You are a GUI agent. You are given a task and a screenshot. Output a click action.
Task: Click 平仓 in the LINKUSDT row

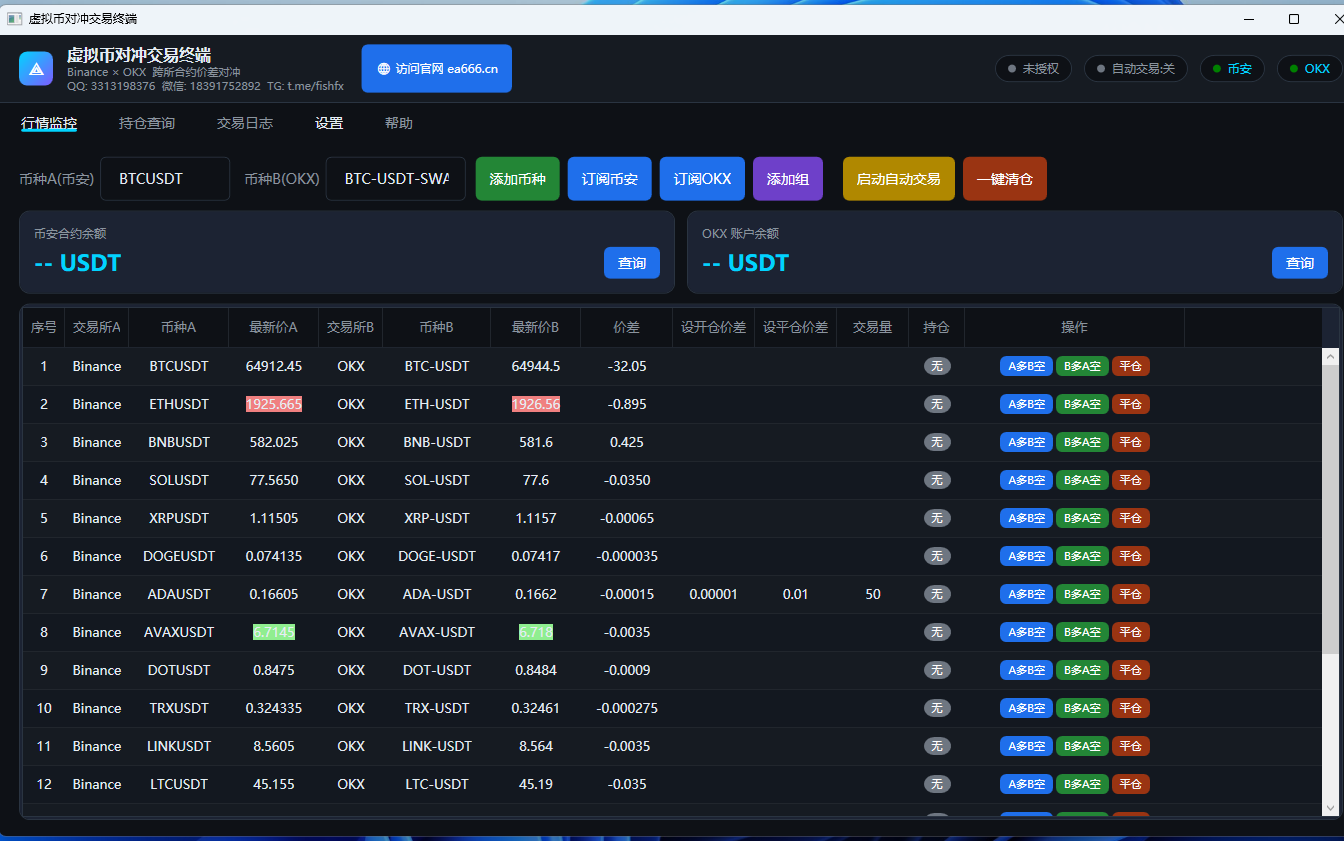pos(1131,746)
